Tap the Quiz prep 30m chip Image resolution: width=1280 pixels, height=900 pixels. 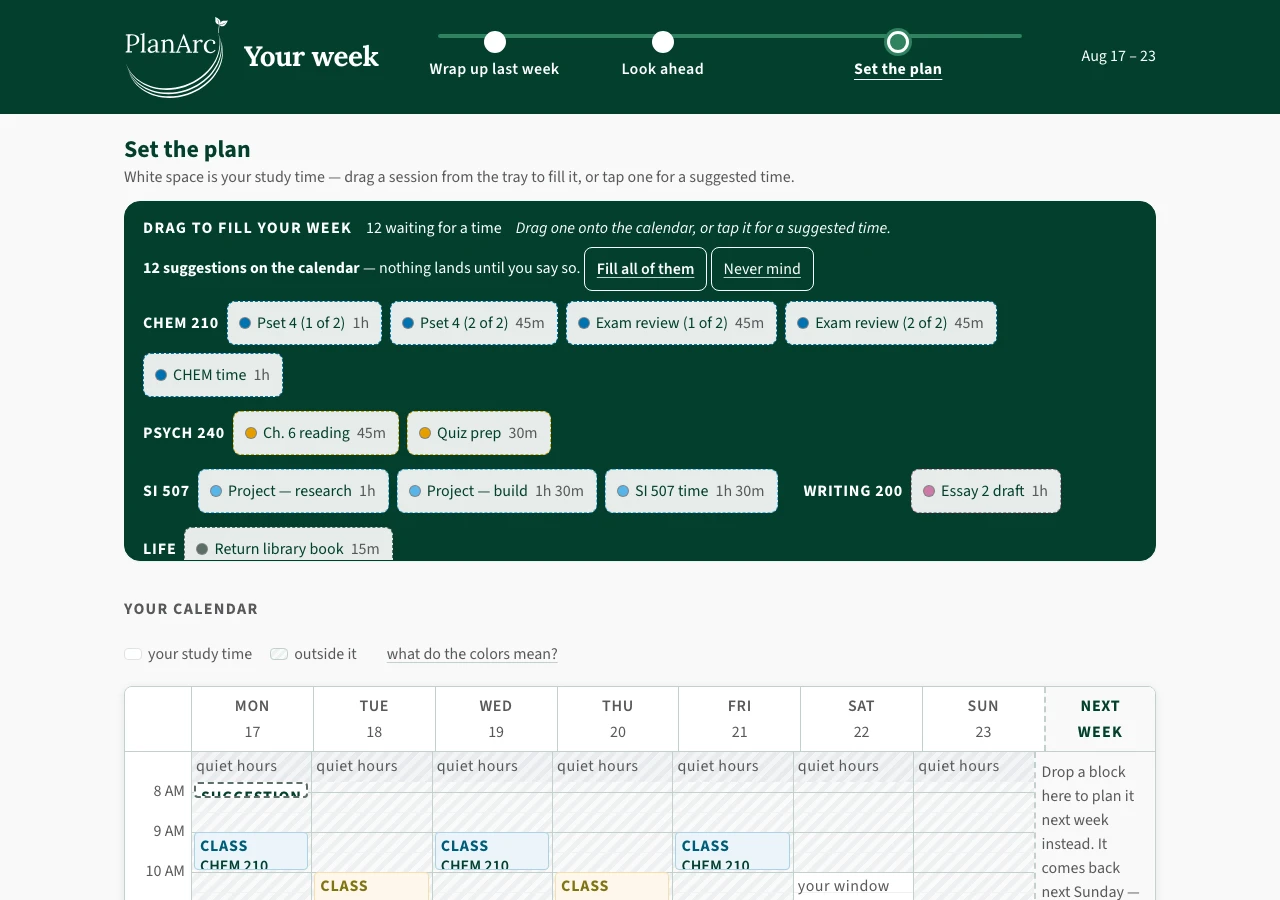click(479, 433)
